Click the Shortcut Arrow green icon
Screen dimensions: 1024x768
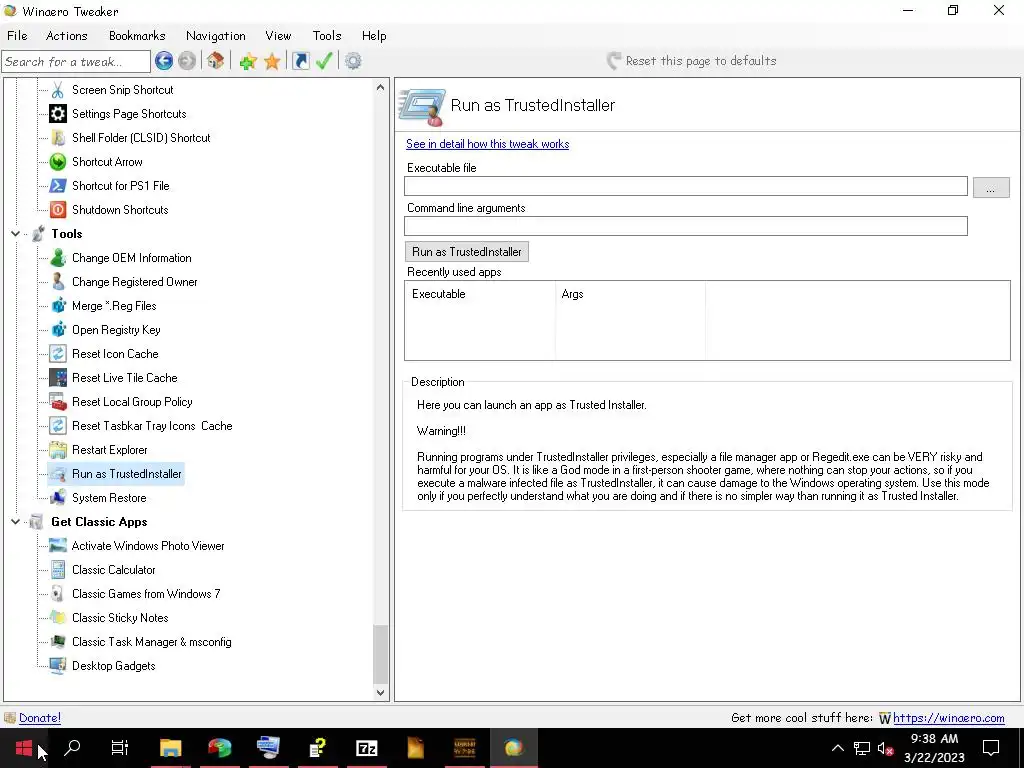click(58, 161)
